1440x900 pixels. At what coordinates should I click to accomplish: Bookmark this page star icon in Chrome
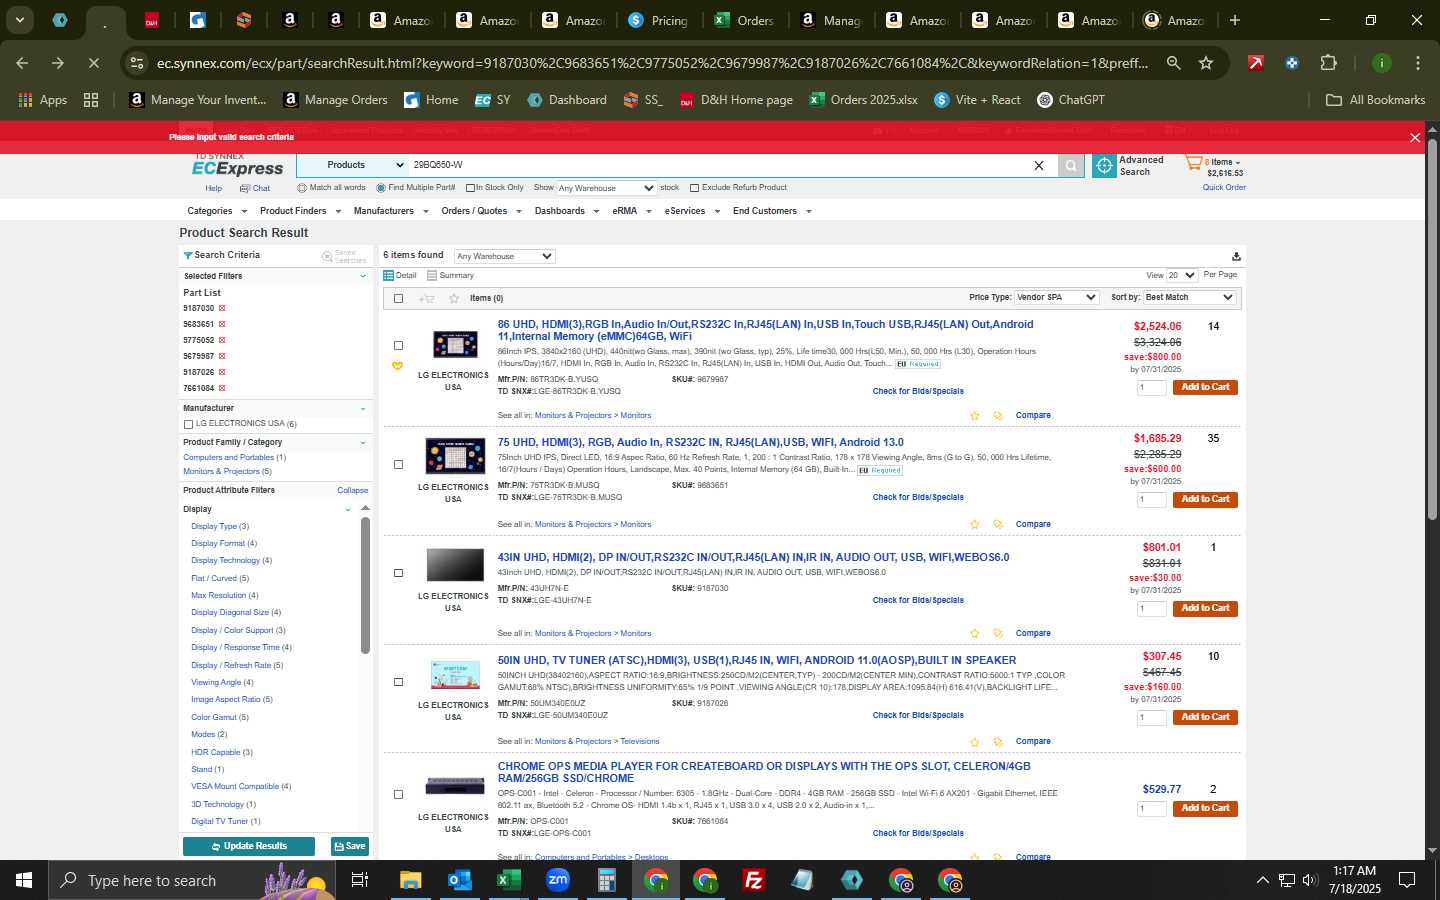1206,63
